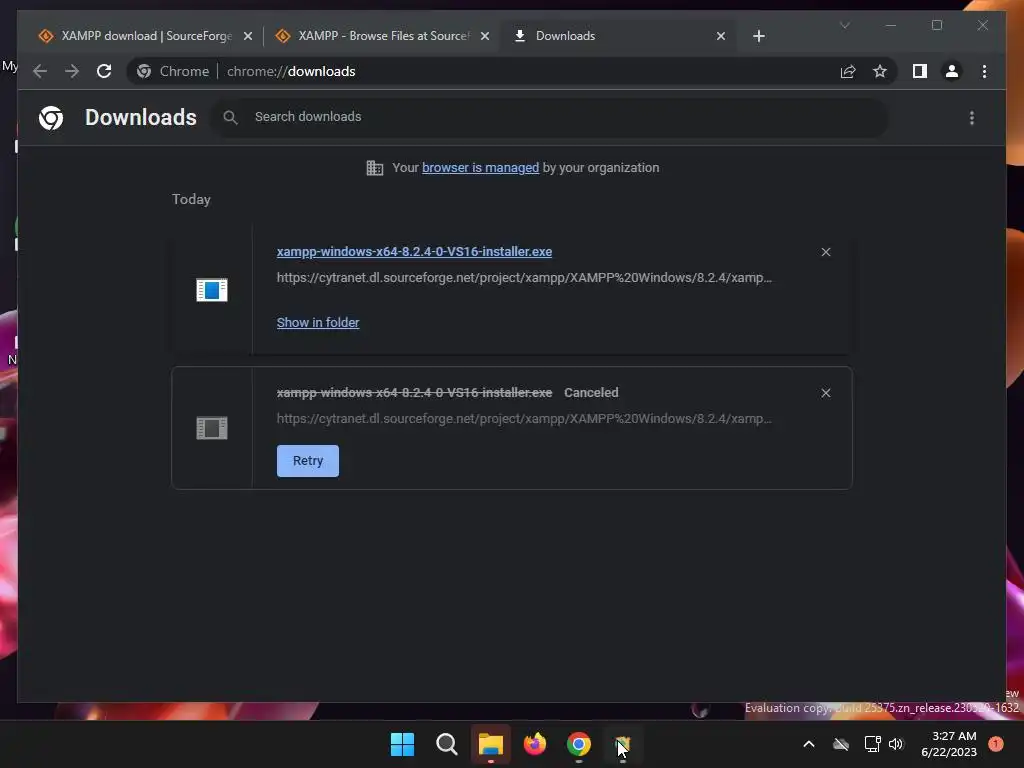The height and width of the screenshot is (768, 1024).
Task: Click the search magnifier icon
Action: click(230, 117)
